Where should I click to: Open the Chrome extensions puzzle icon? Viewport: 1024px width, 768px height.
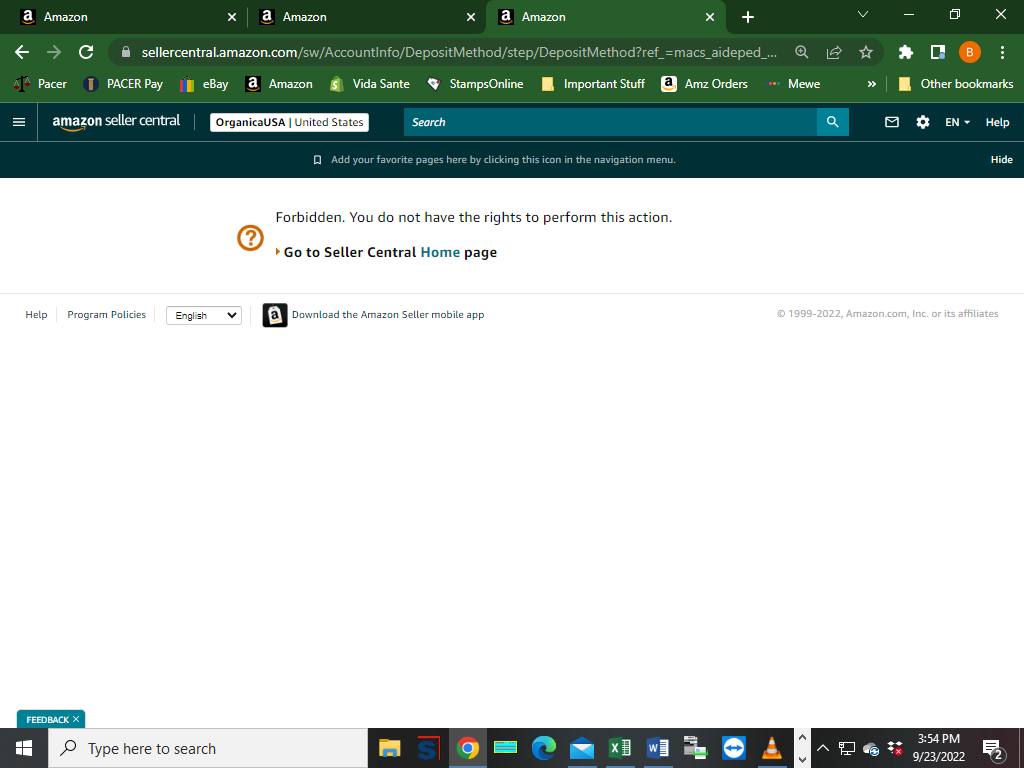tap(904, 51)
